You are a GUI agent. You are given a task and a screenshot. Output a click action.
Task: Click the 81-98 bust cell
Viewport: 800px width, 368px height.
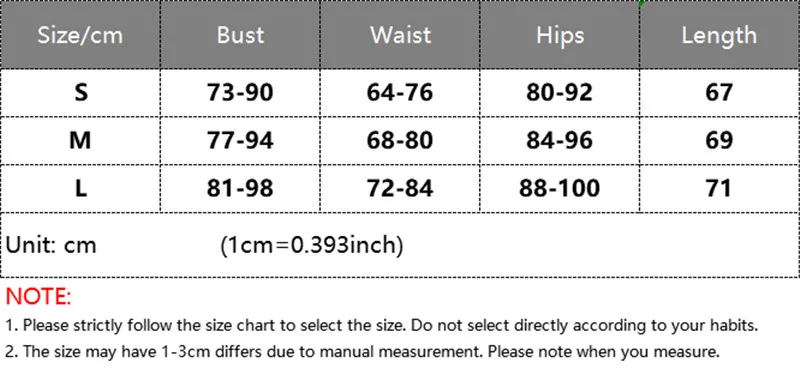click(240, 188)
